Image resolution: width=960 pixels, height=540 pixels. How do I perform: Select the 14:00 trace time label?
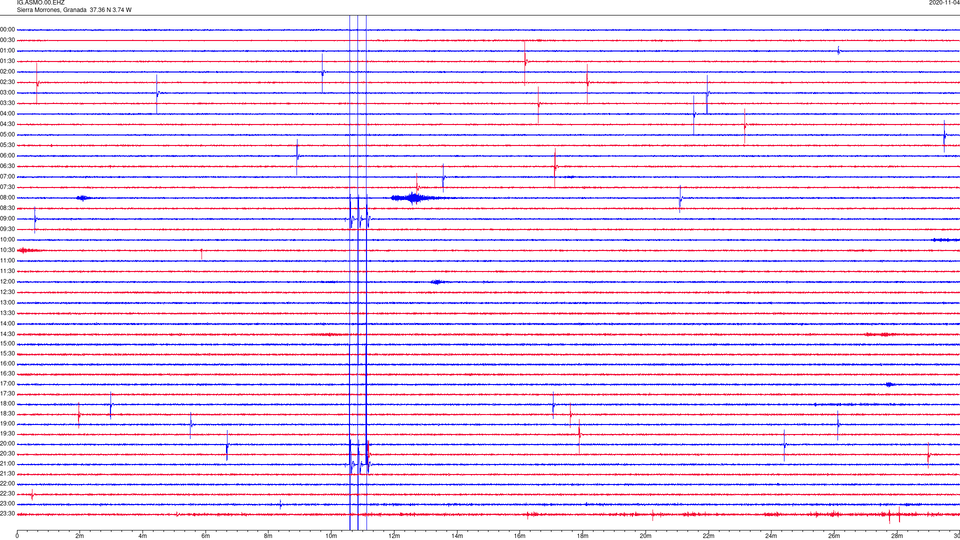click(x=7, y=324)
